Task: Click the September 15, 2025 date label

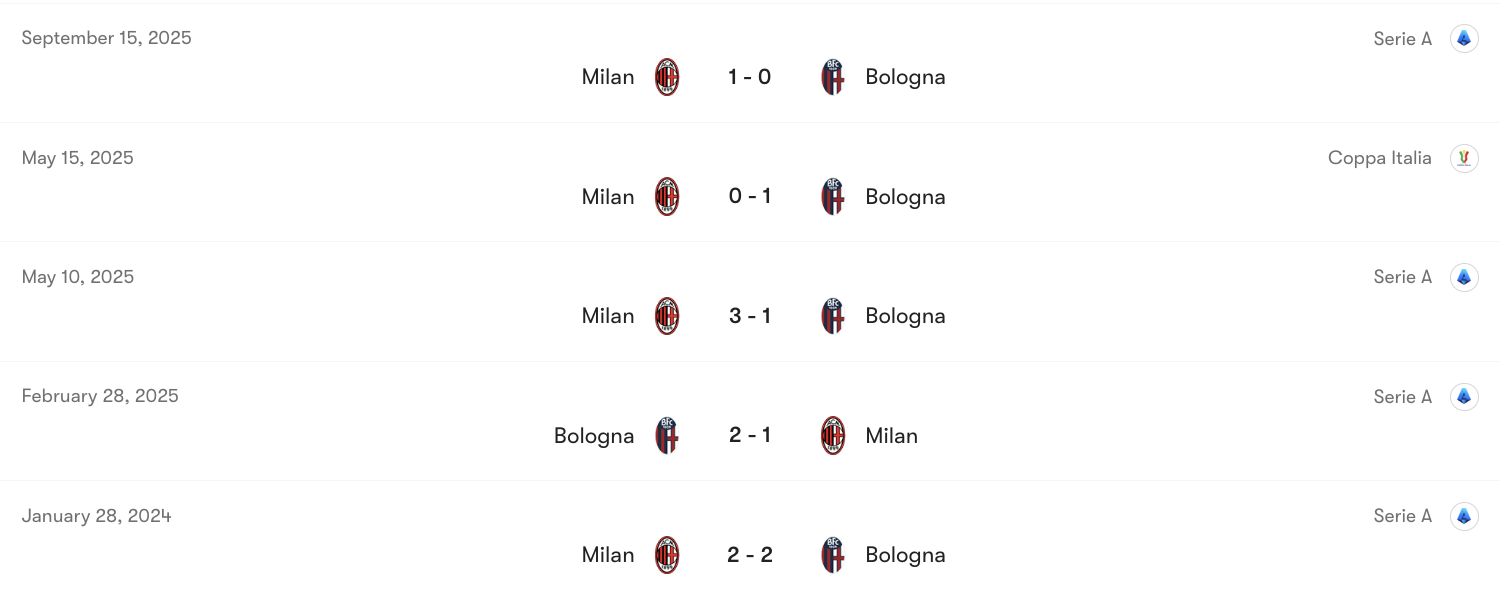Action: tap(106, 37)
